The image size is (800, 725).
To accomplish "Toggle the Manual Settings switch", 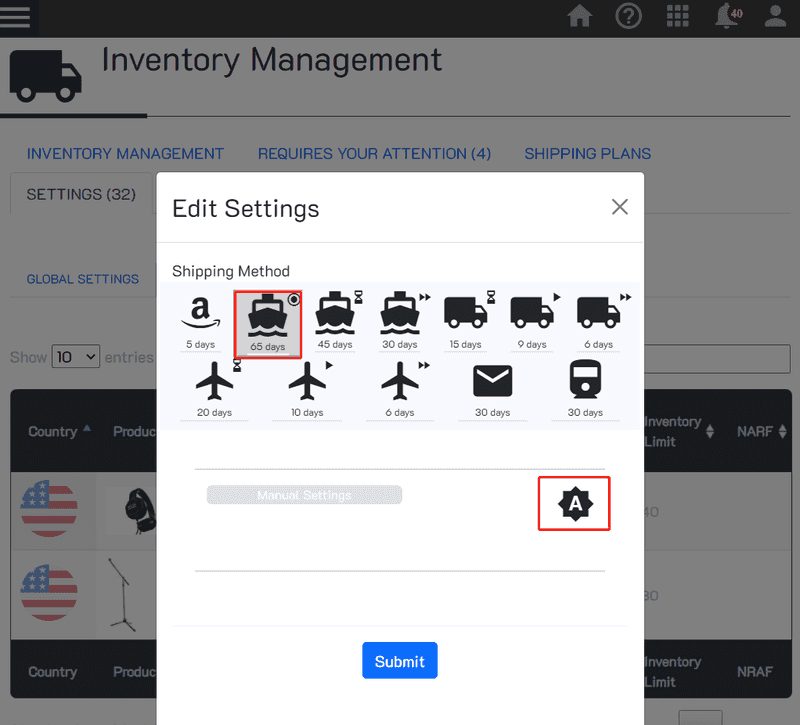I will coord(304,494).
